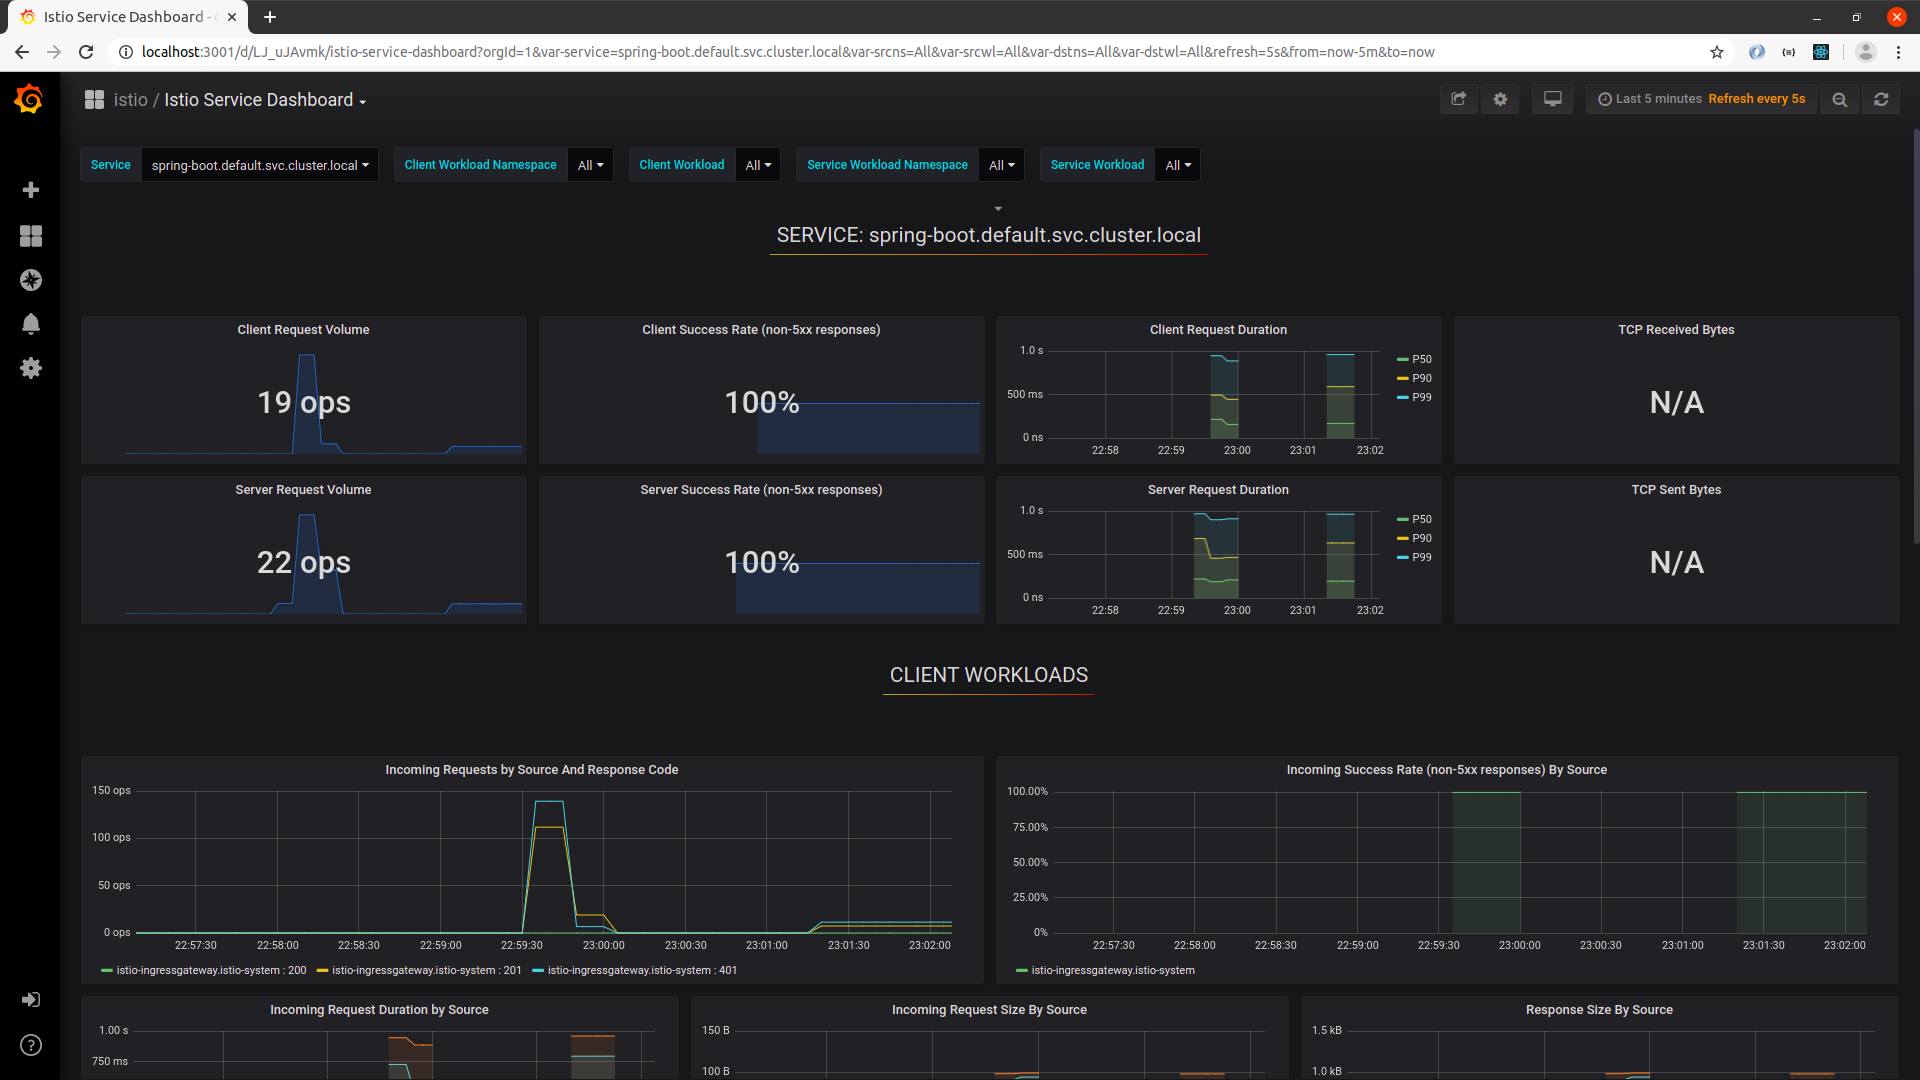The width and height of the screenshot is (1920, 1080).
Task: Switch to TV view mode monitor icon
Action: click(x=1552, y=99)
